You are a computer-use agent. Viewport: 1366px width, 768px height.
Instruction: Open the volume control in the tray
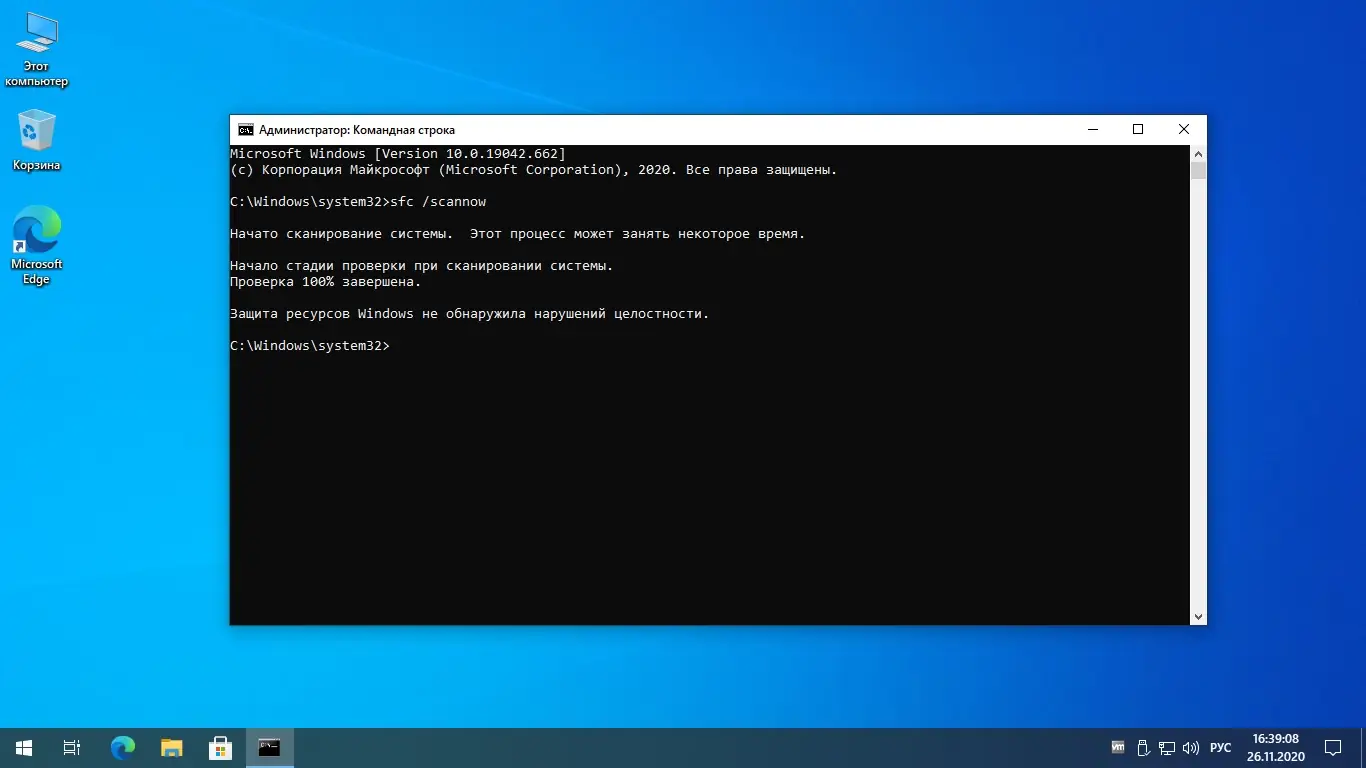click(x=1191, y=747)
